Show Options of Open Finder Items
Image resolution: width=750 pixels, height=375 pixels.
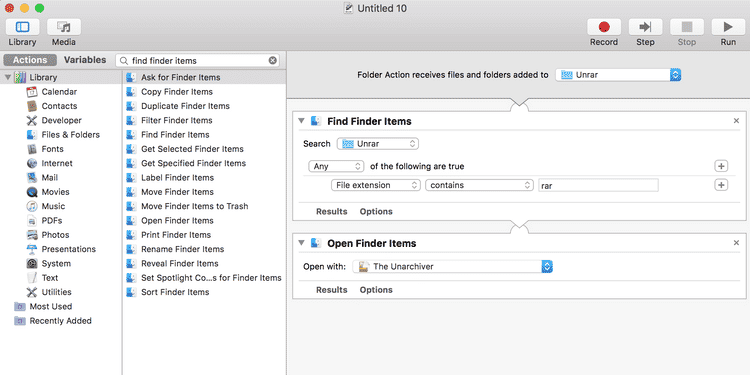pyautogui.click(x=376, y=290)
